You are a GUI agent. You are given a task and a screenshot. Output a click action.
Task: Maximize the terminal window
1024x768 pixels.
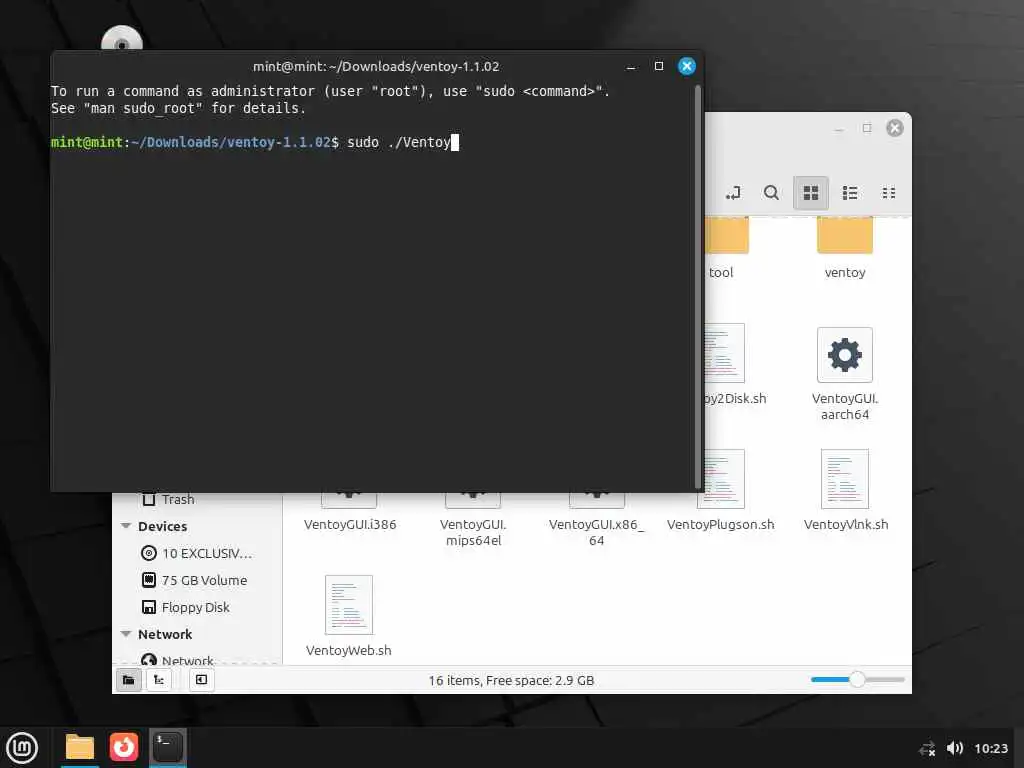coord(658,66)
